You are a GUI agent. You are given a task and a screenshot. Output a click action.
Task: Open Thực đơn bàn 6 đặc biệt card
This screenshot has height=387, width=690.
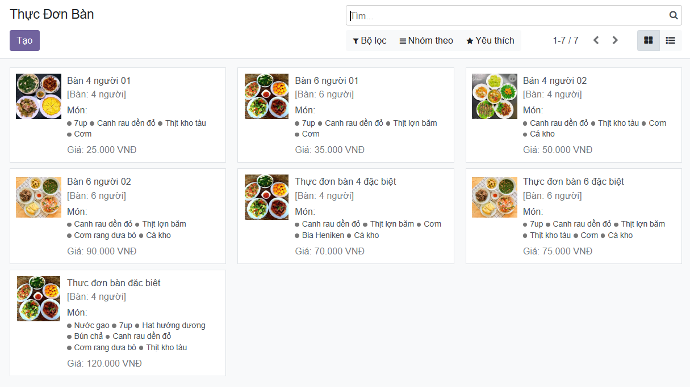(573, 216)
